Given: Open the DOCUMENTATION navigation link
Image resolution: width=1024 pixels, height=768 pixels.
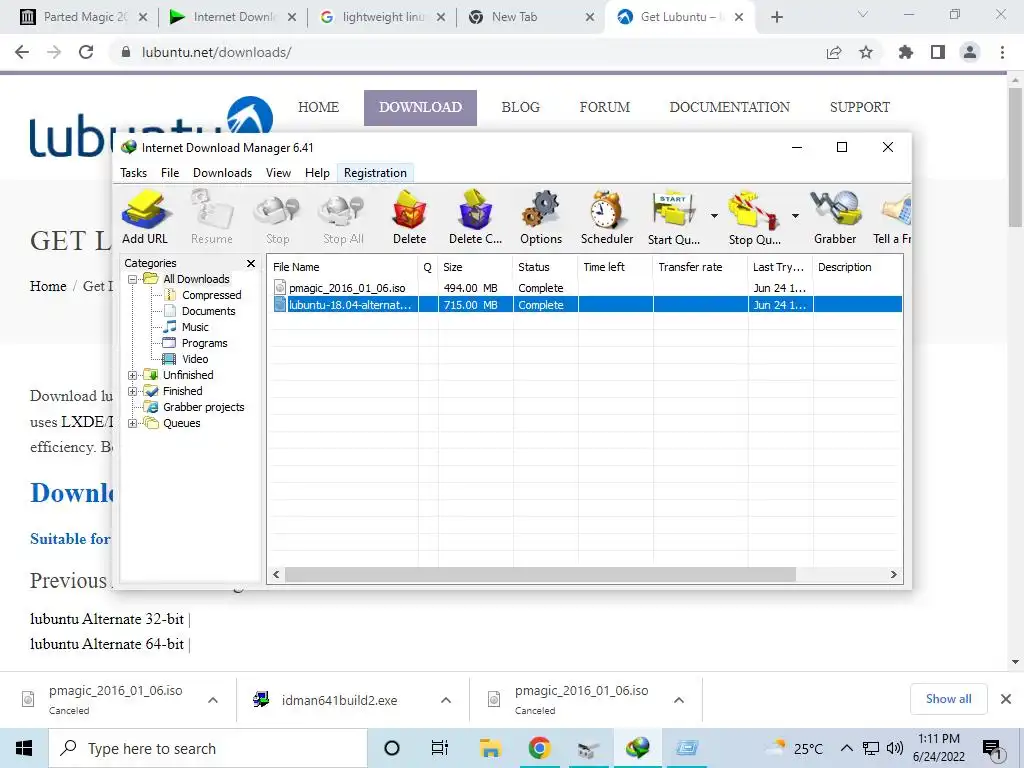Looking at the screenshot, I should tap(729, 107).
